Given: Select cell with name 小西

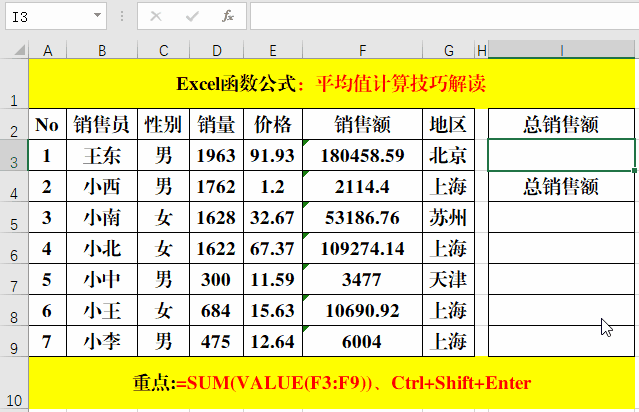Looking at the screenshot, I should [102, 186].
